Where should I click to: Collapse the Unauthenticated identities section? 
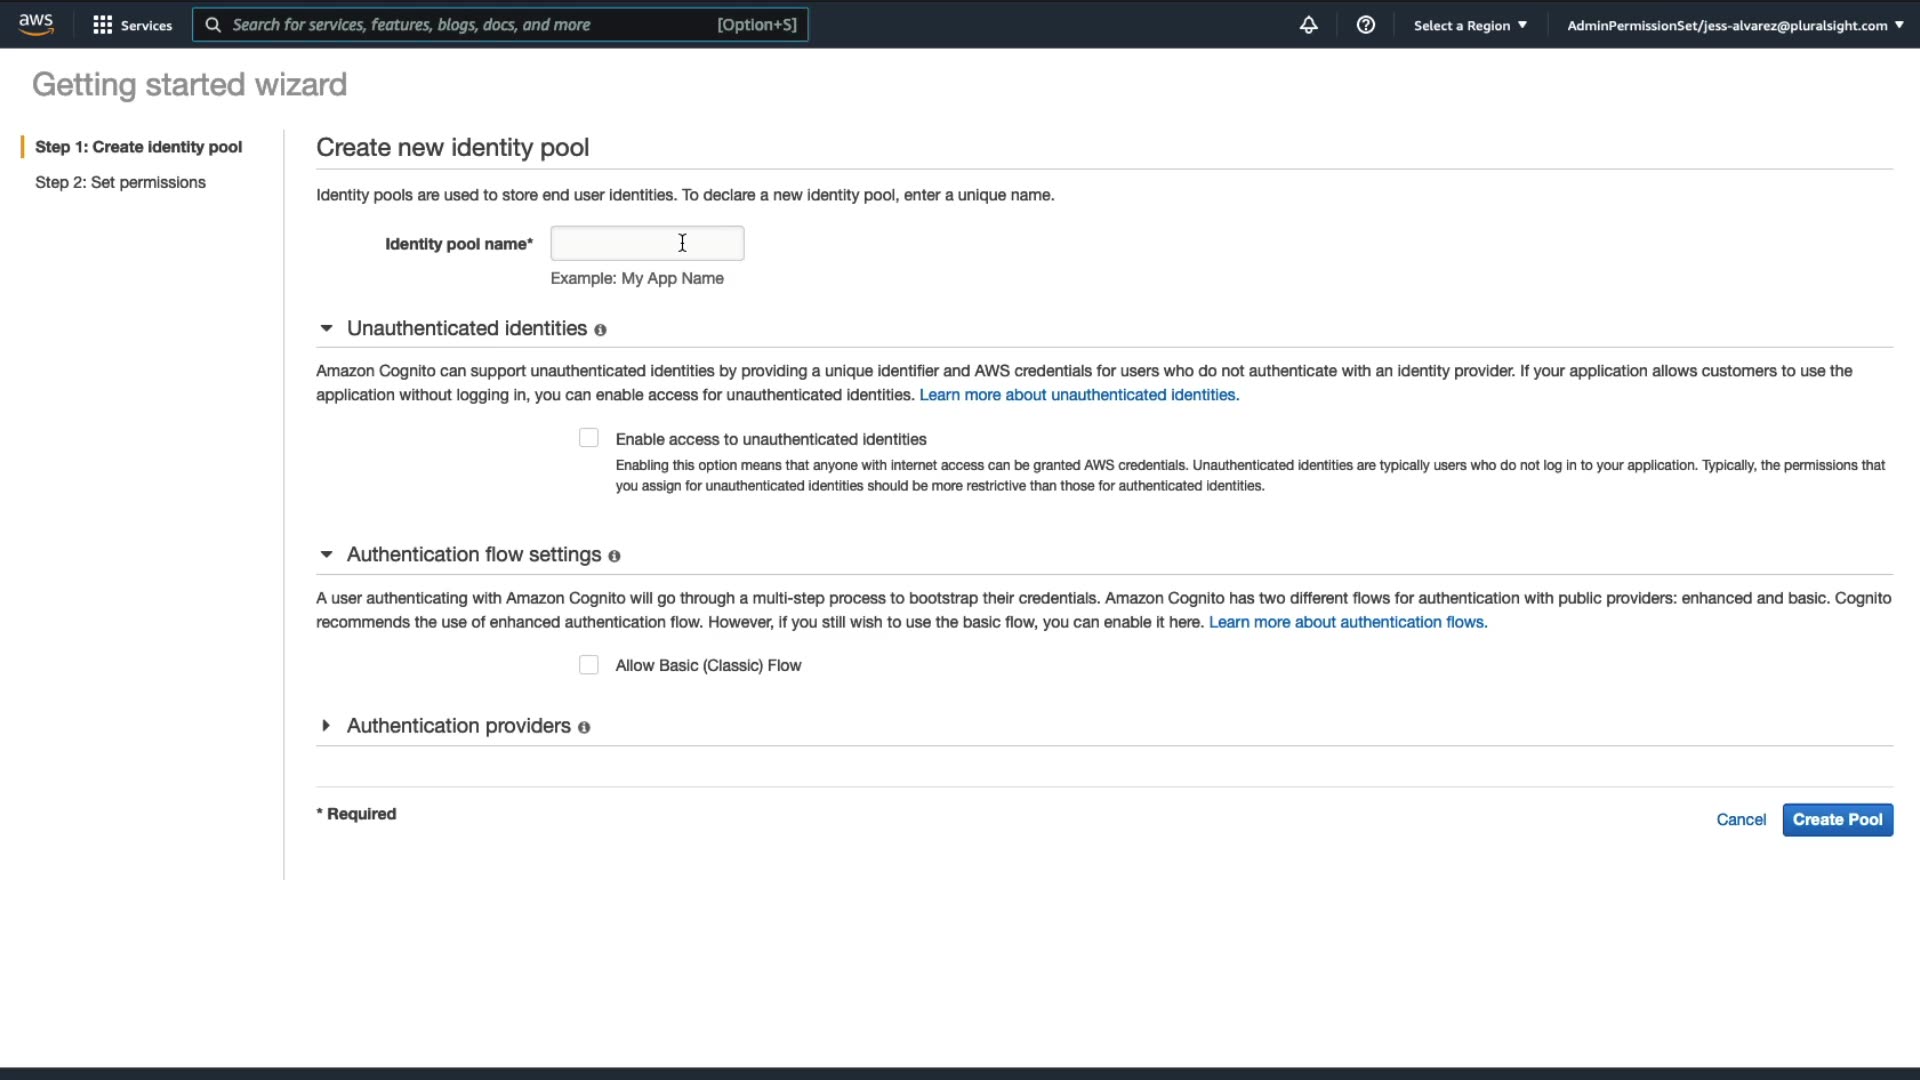click(x=326, y=328)
